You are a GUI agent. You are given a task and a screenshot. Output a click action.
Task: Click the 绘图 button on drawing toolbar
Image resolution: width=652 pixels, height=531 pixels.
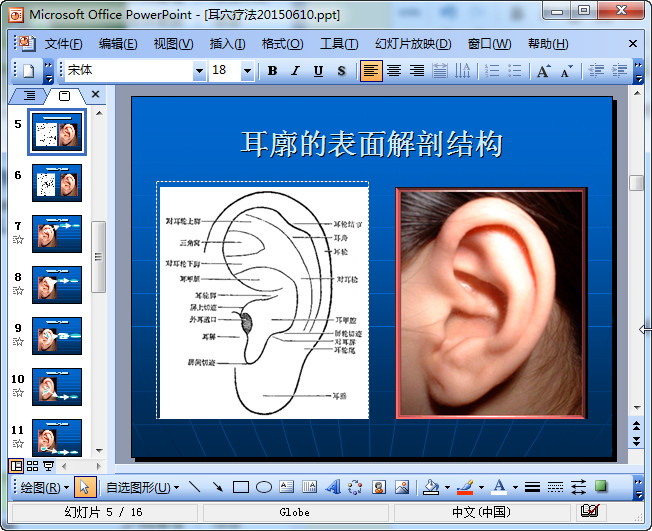45,488
